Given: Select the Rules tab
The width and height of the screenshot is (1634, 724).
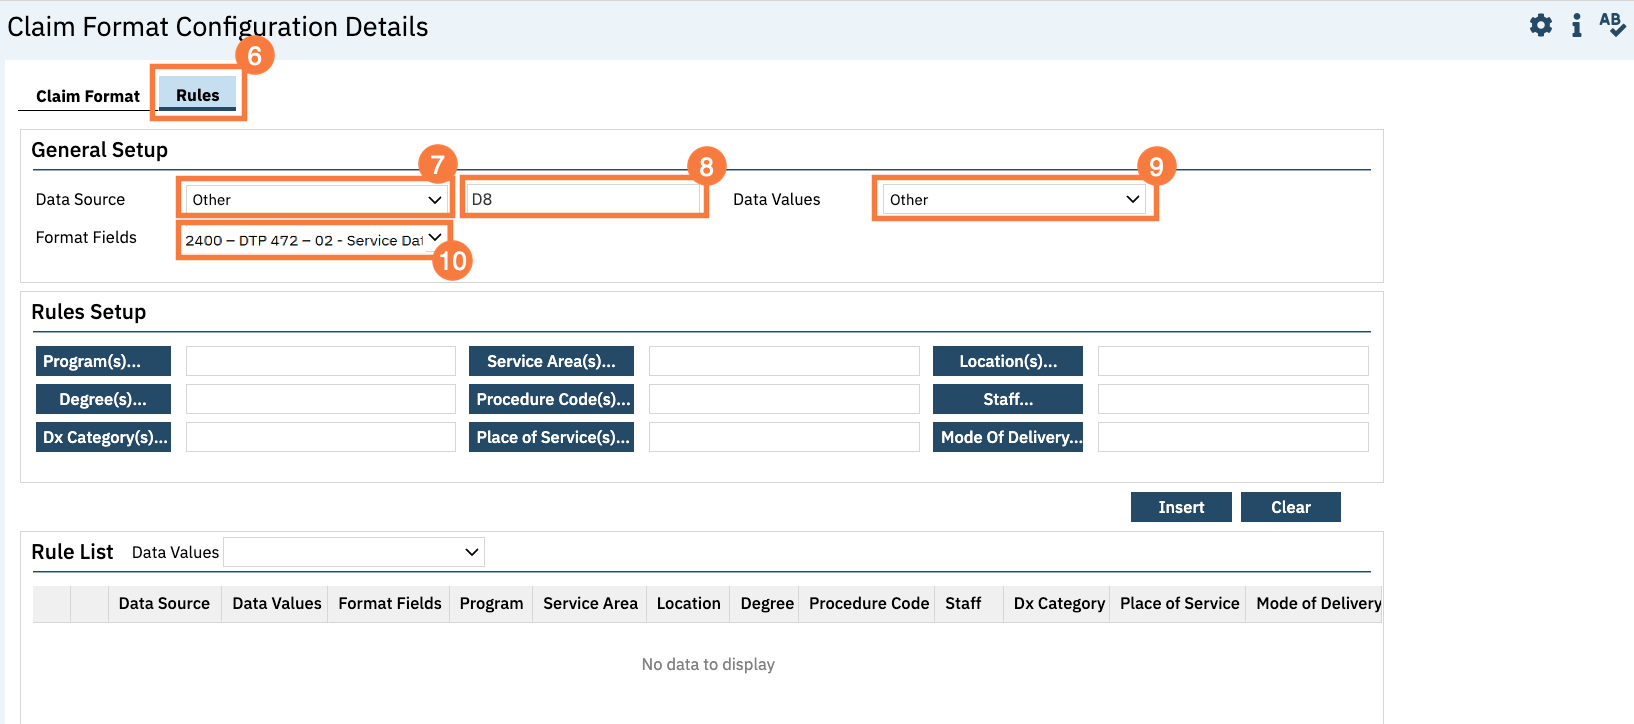Looking at the screenshot, I should (198, 95).
